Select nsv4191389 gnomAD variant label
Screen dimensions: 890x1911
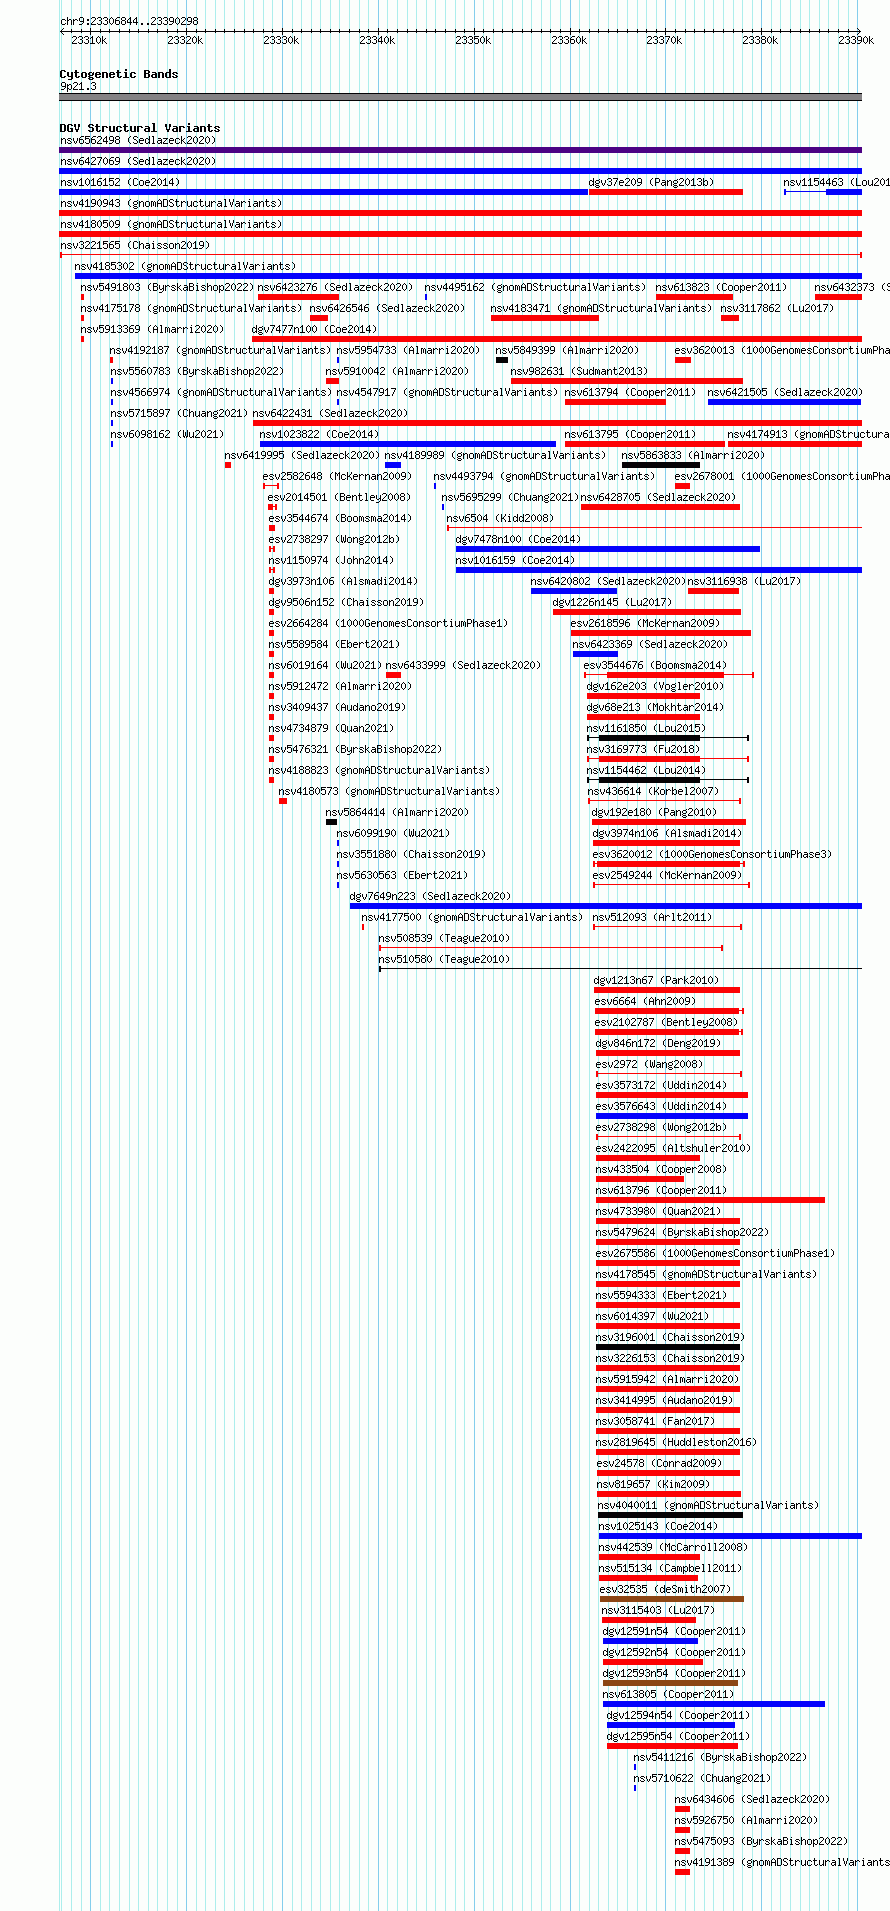tap(782, 1862)
